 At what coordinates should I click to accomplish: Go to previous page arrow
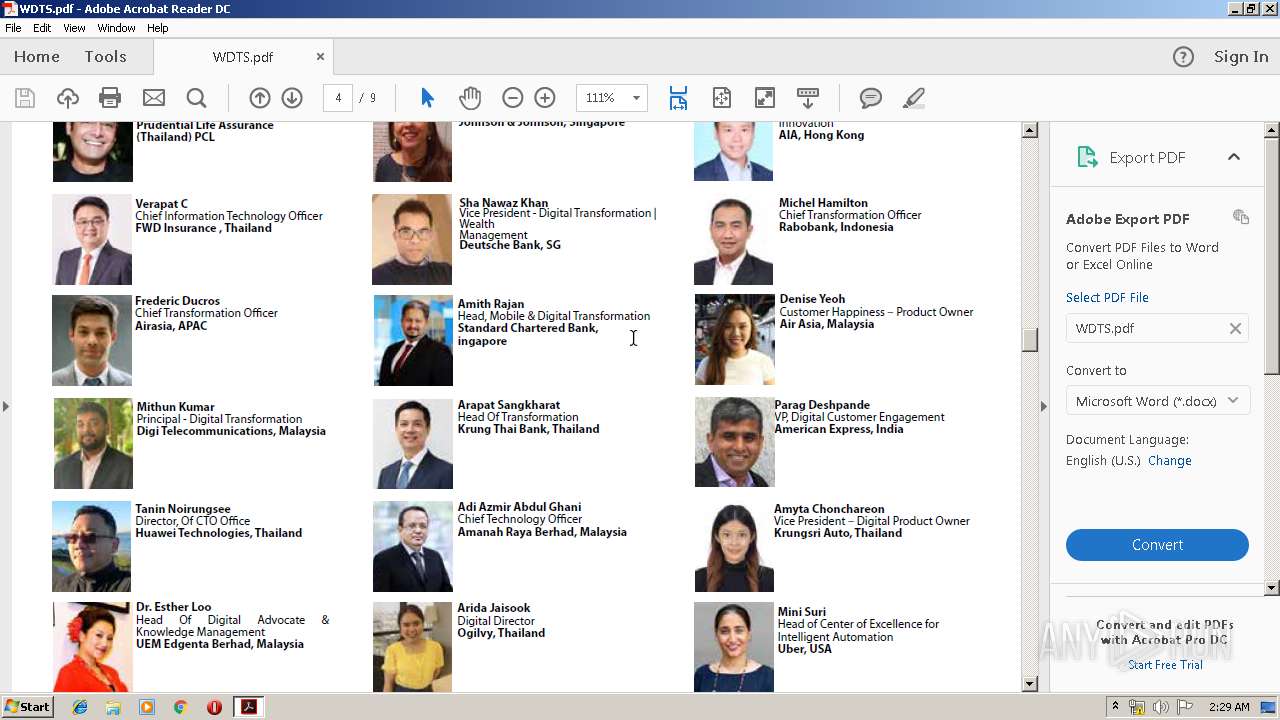tap(260, 98)
